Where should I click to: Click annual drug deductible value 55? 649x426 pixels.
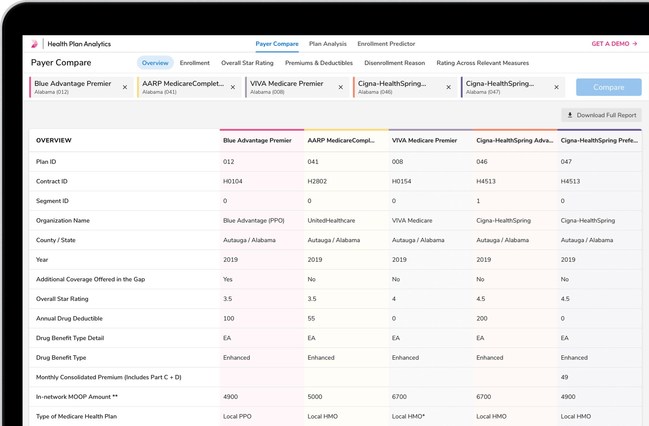[x=311, y=318]
